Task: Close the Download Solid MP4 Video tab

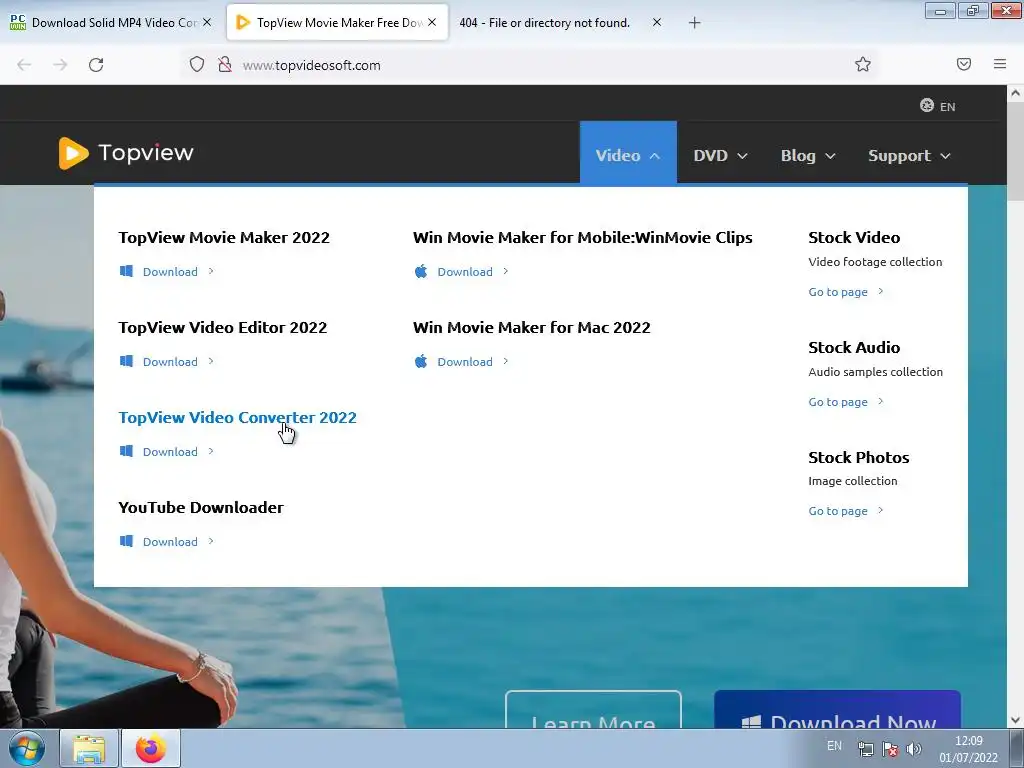Action: (x=207, y=22)
